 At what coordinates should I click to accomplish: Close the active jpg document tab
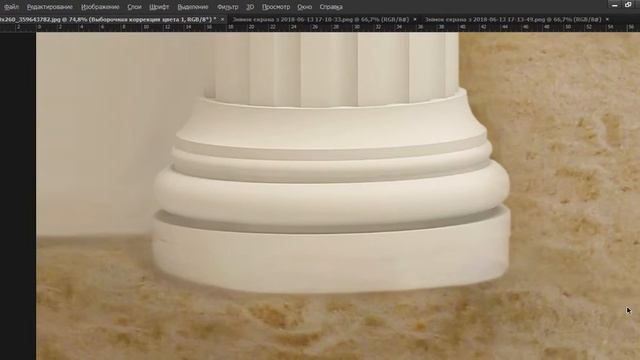click(222, 19)
